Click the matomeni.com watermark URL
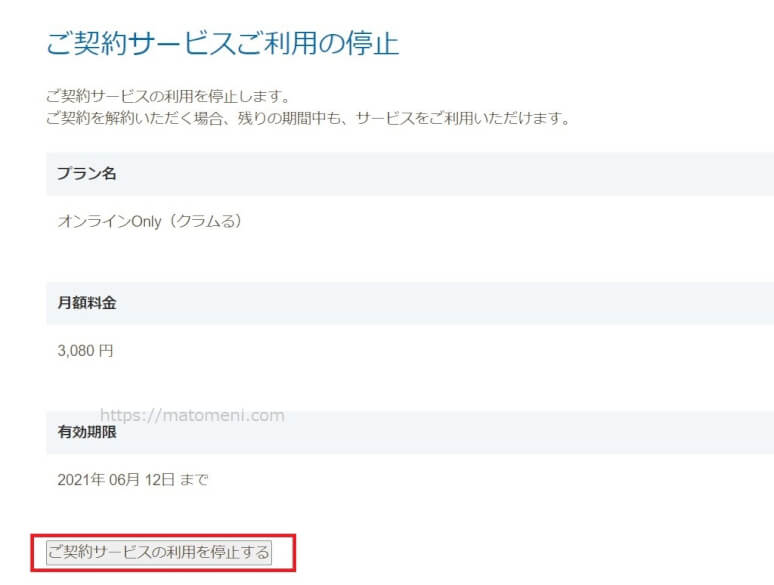 coord(193,416)
